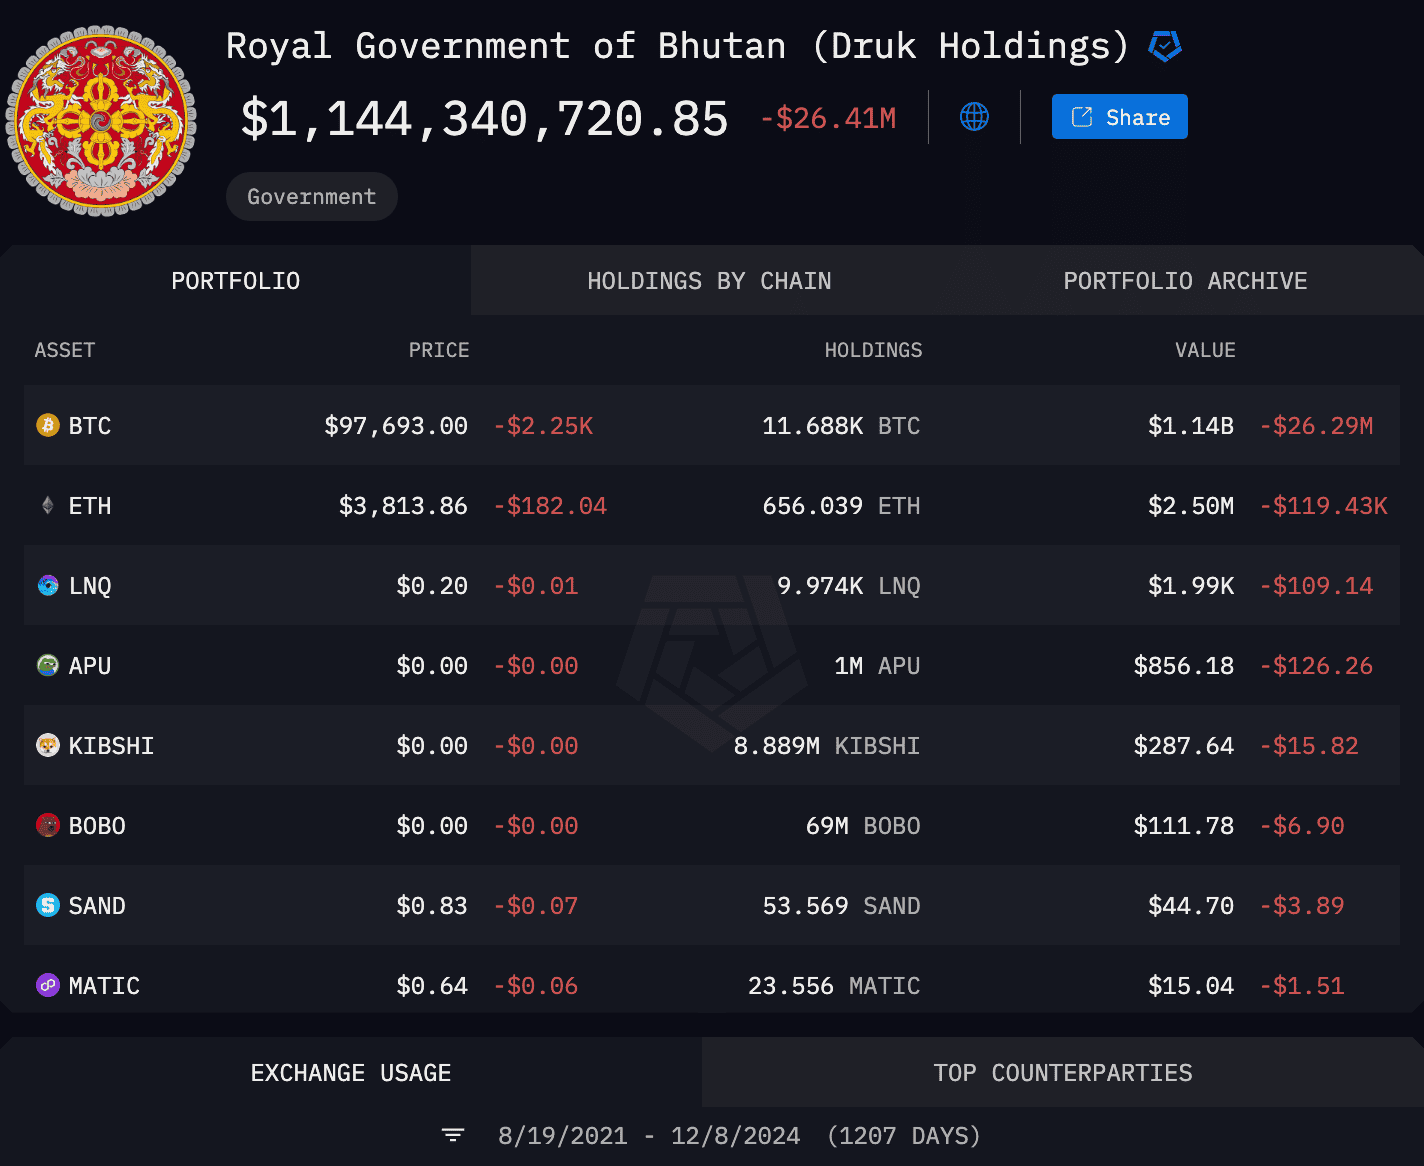The image size is (1424, 1166).
Task: Click the BOBO token icon
Action: pyautogui.click(x=48, y=825)
